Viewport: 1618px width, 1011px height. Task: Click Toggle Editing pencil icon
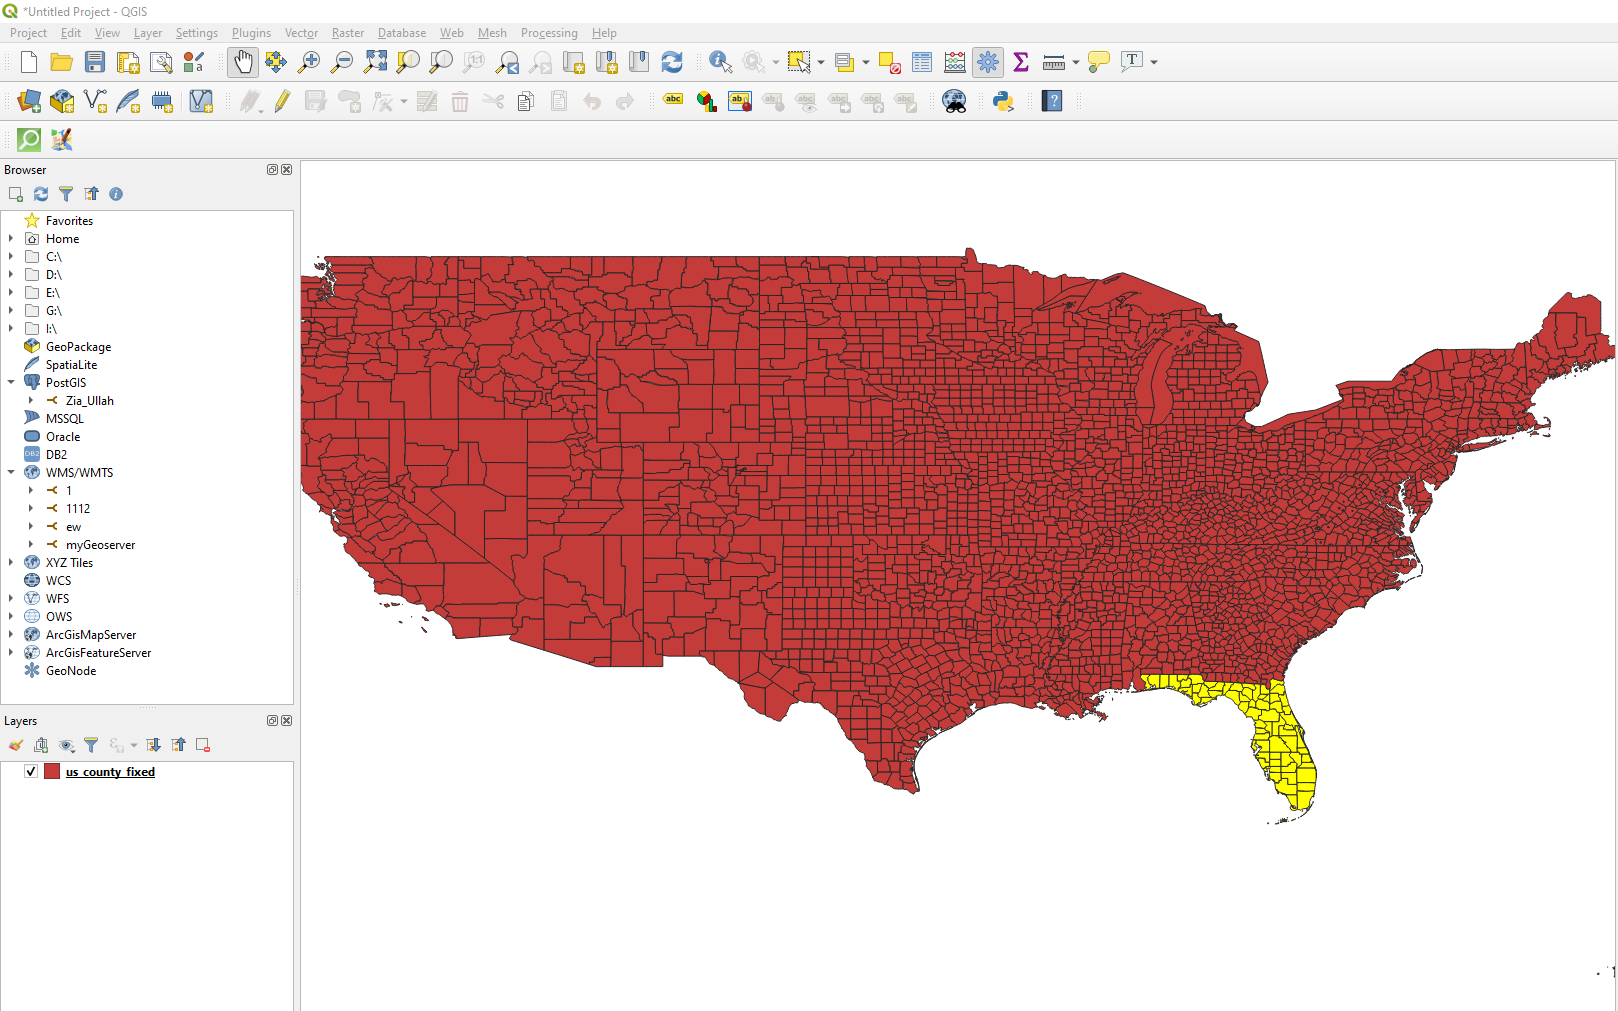pos(282,101)
